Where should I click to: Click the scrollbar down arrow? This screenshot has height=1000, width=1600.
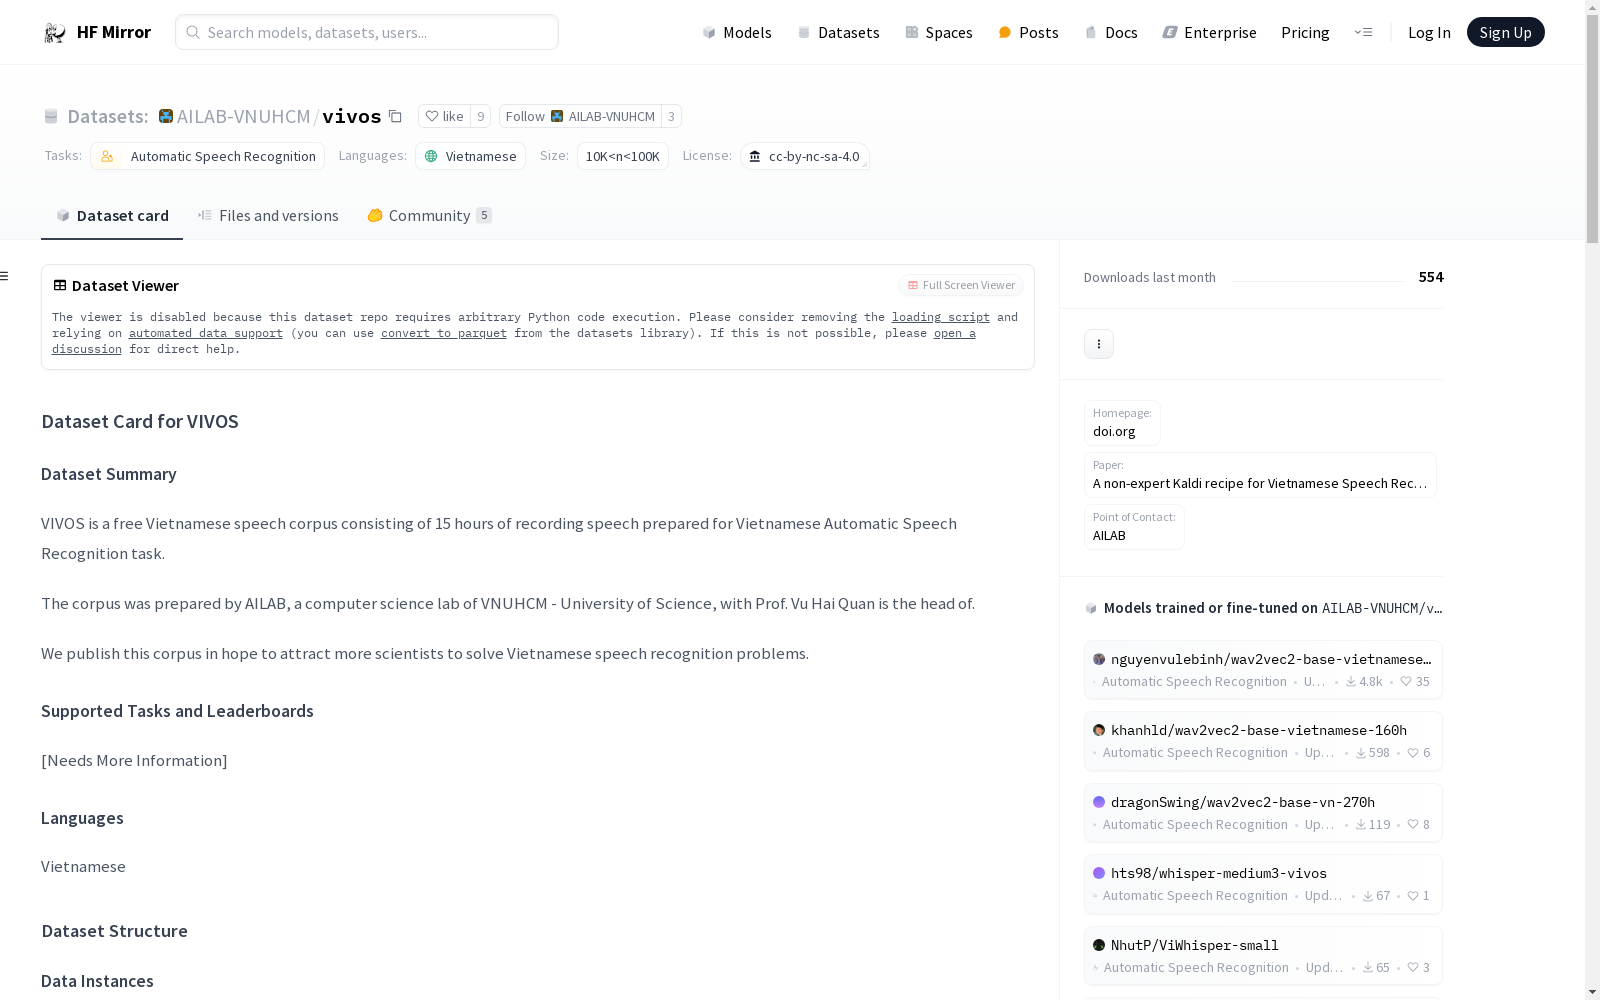click(1592, 992)
